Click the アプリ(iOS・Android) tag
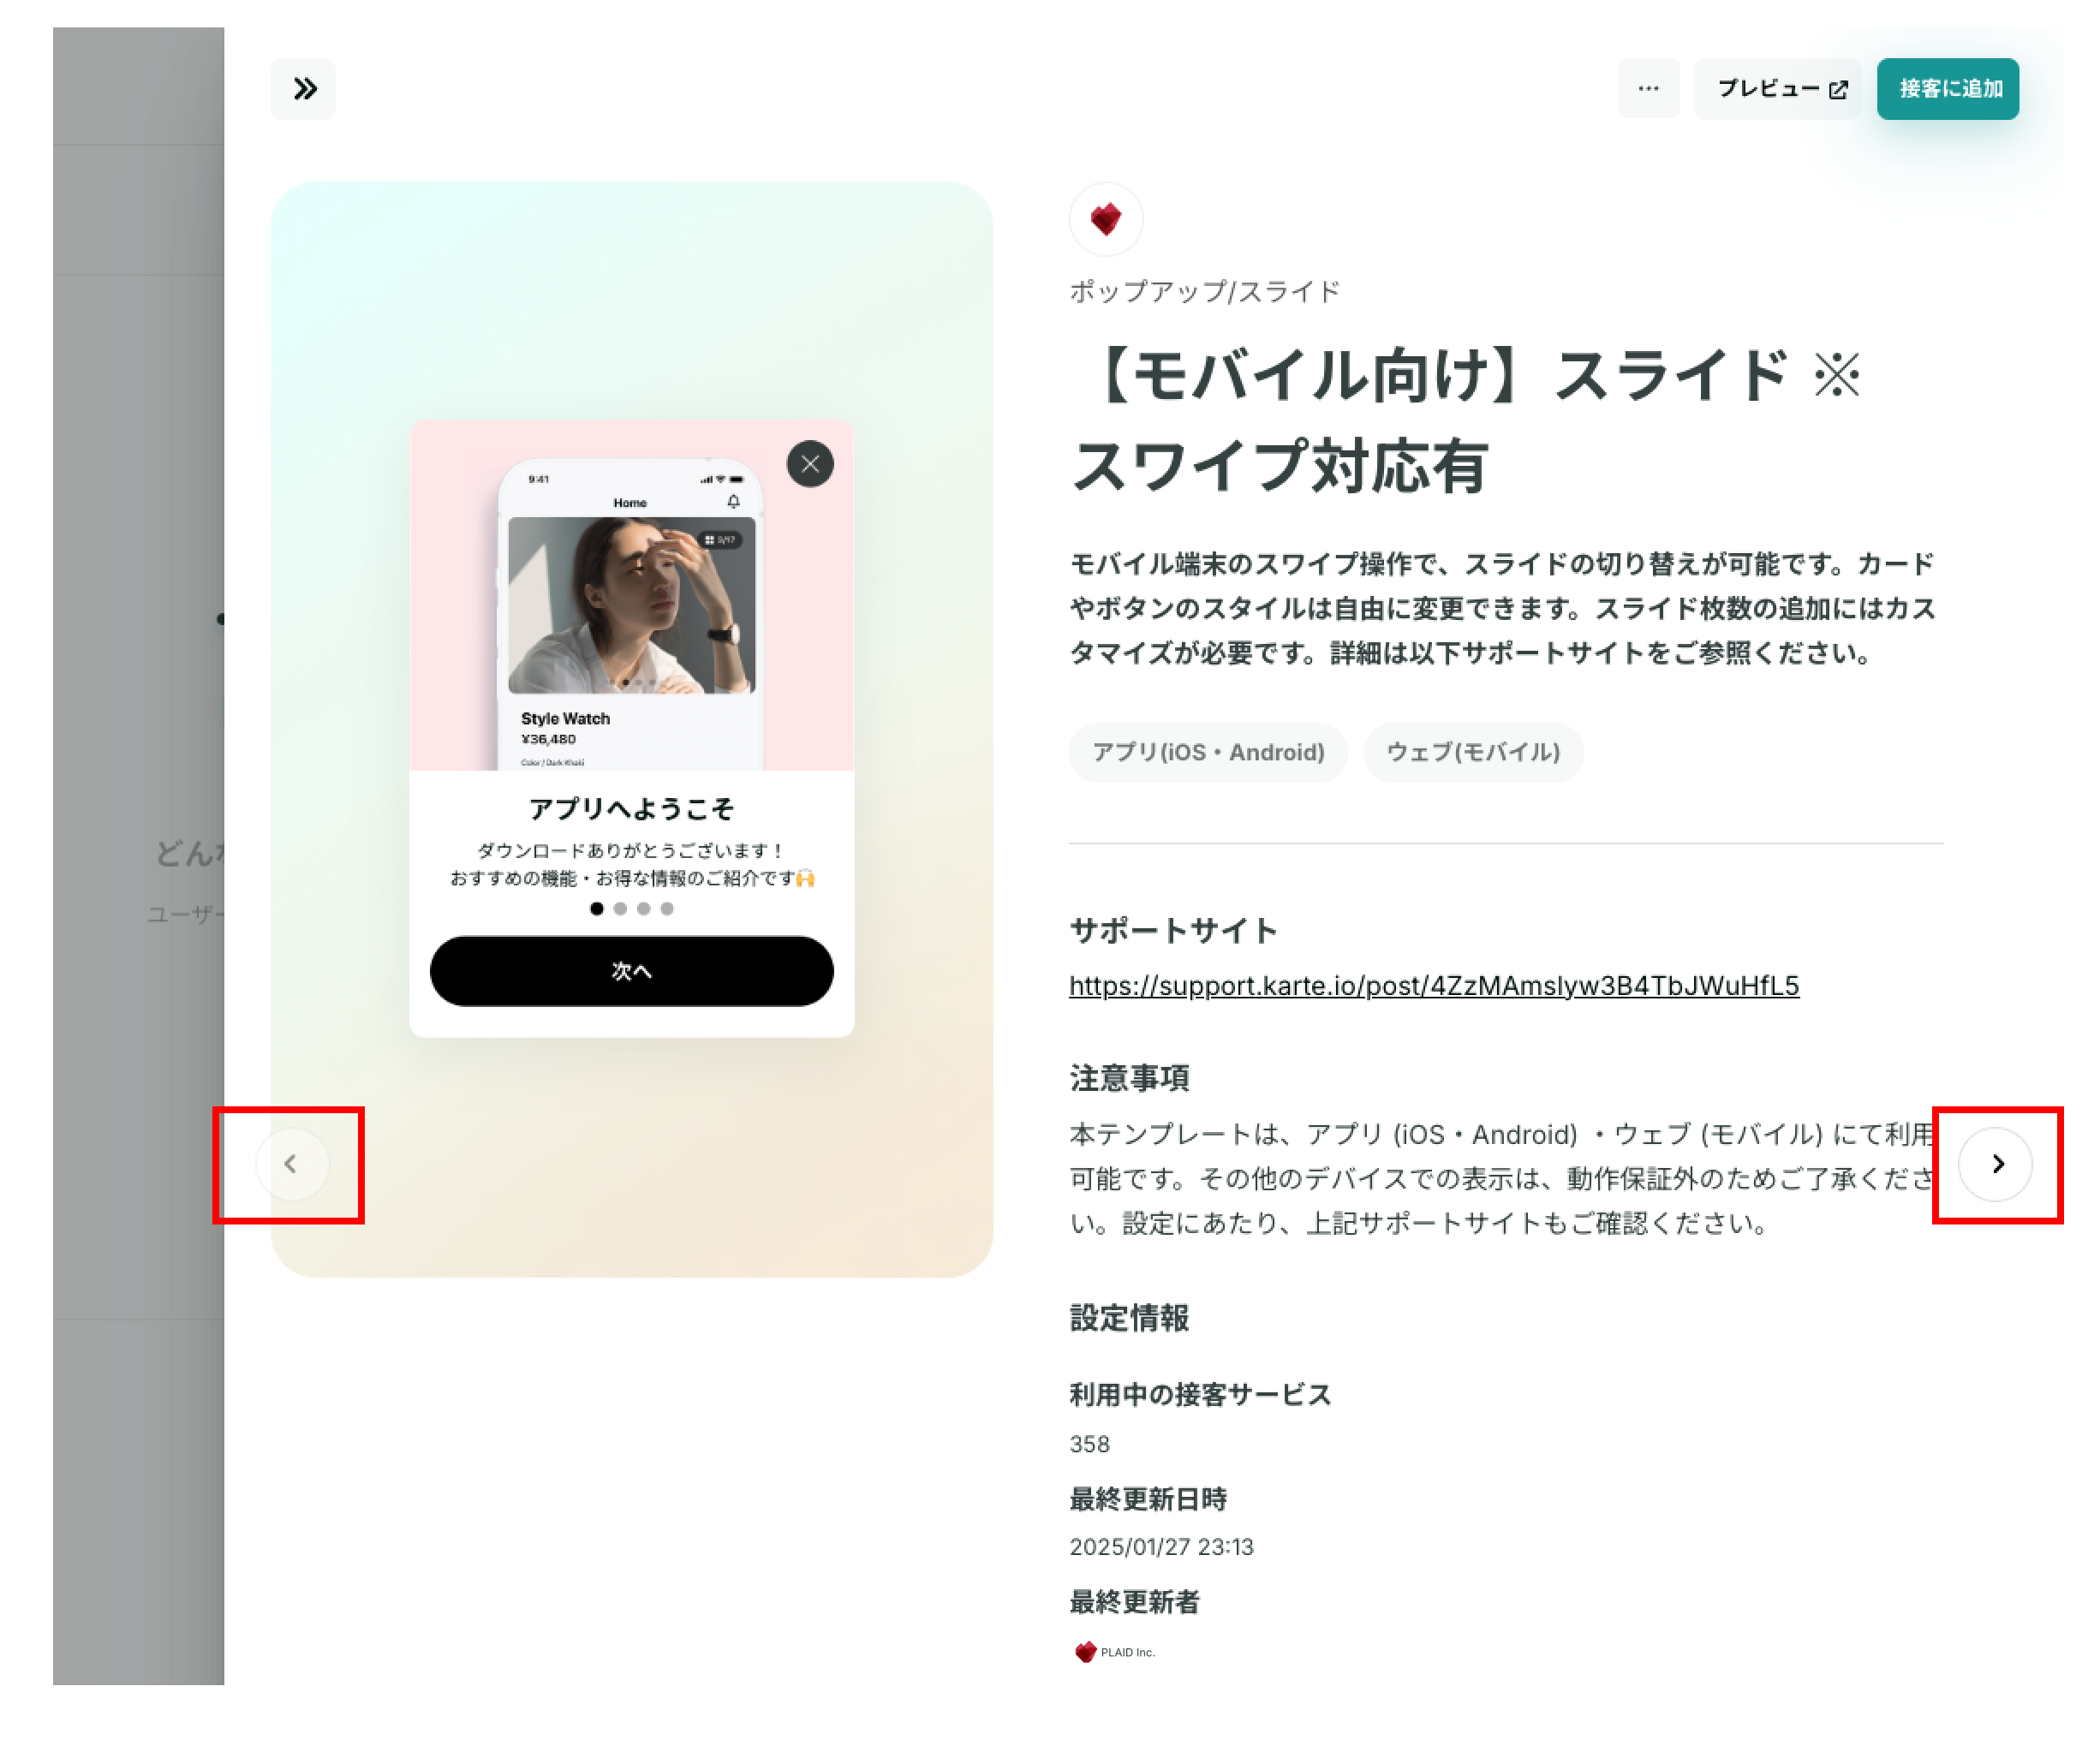Image resolution: width=2100 pixels, height=1740 pixels. tap(1208, 752)
